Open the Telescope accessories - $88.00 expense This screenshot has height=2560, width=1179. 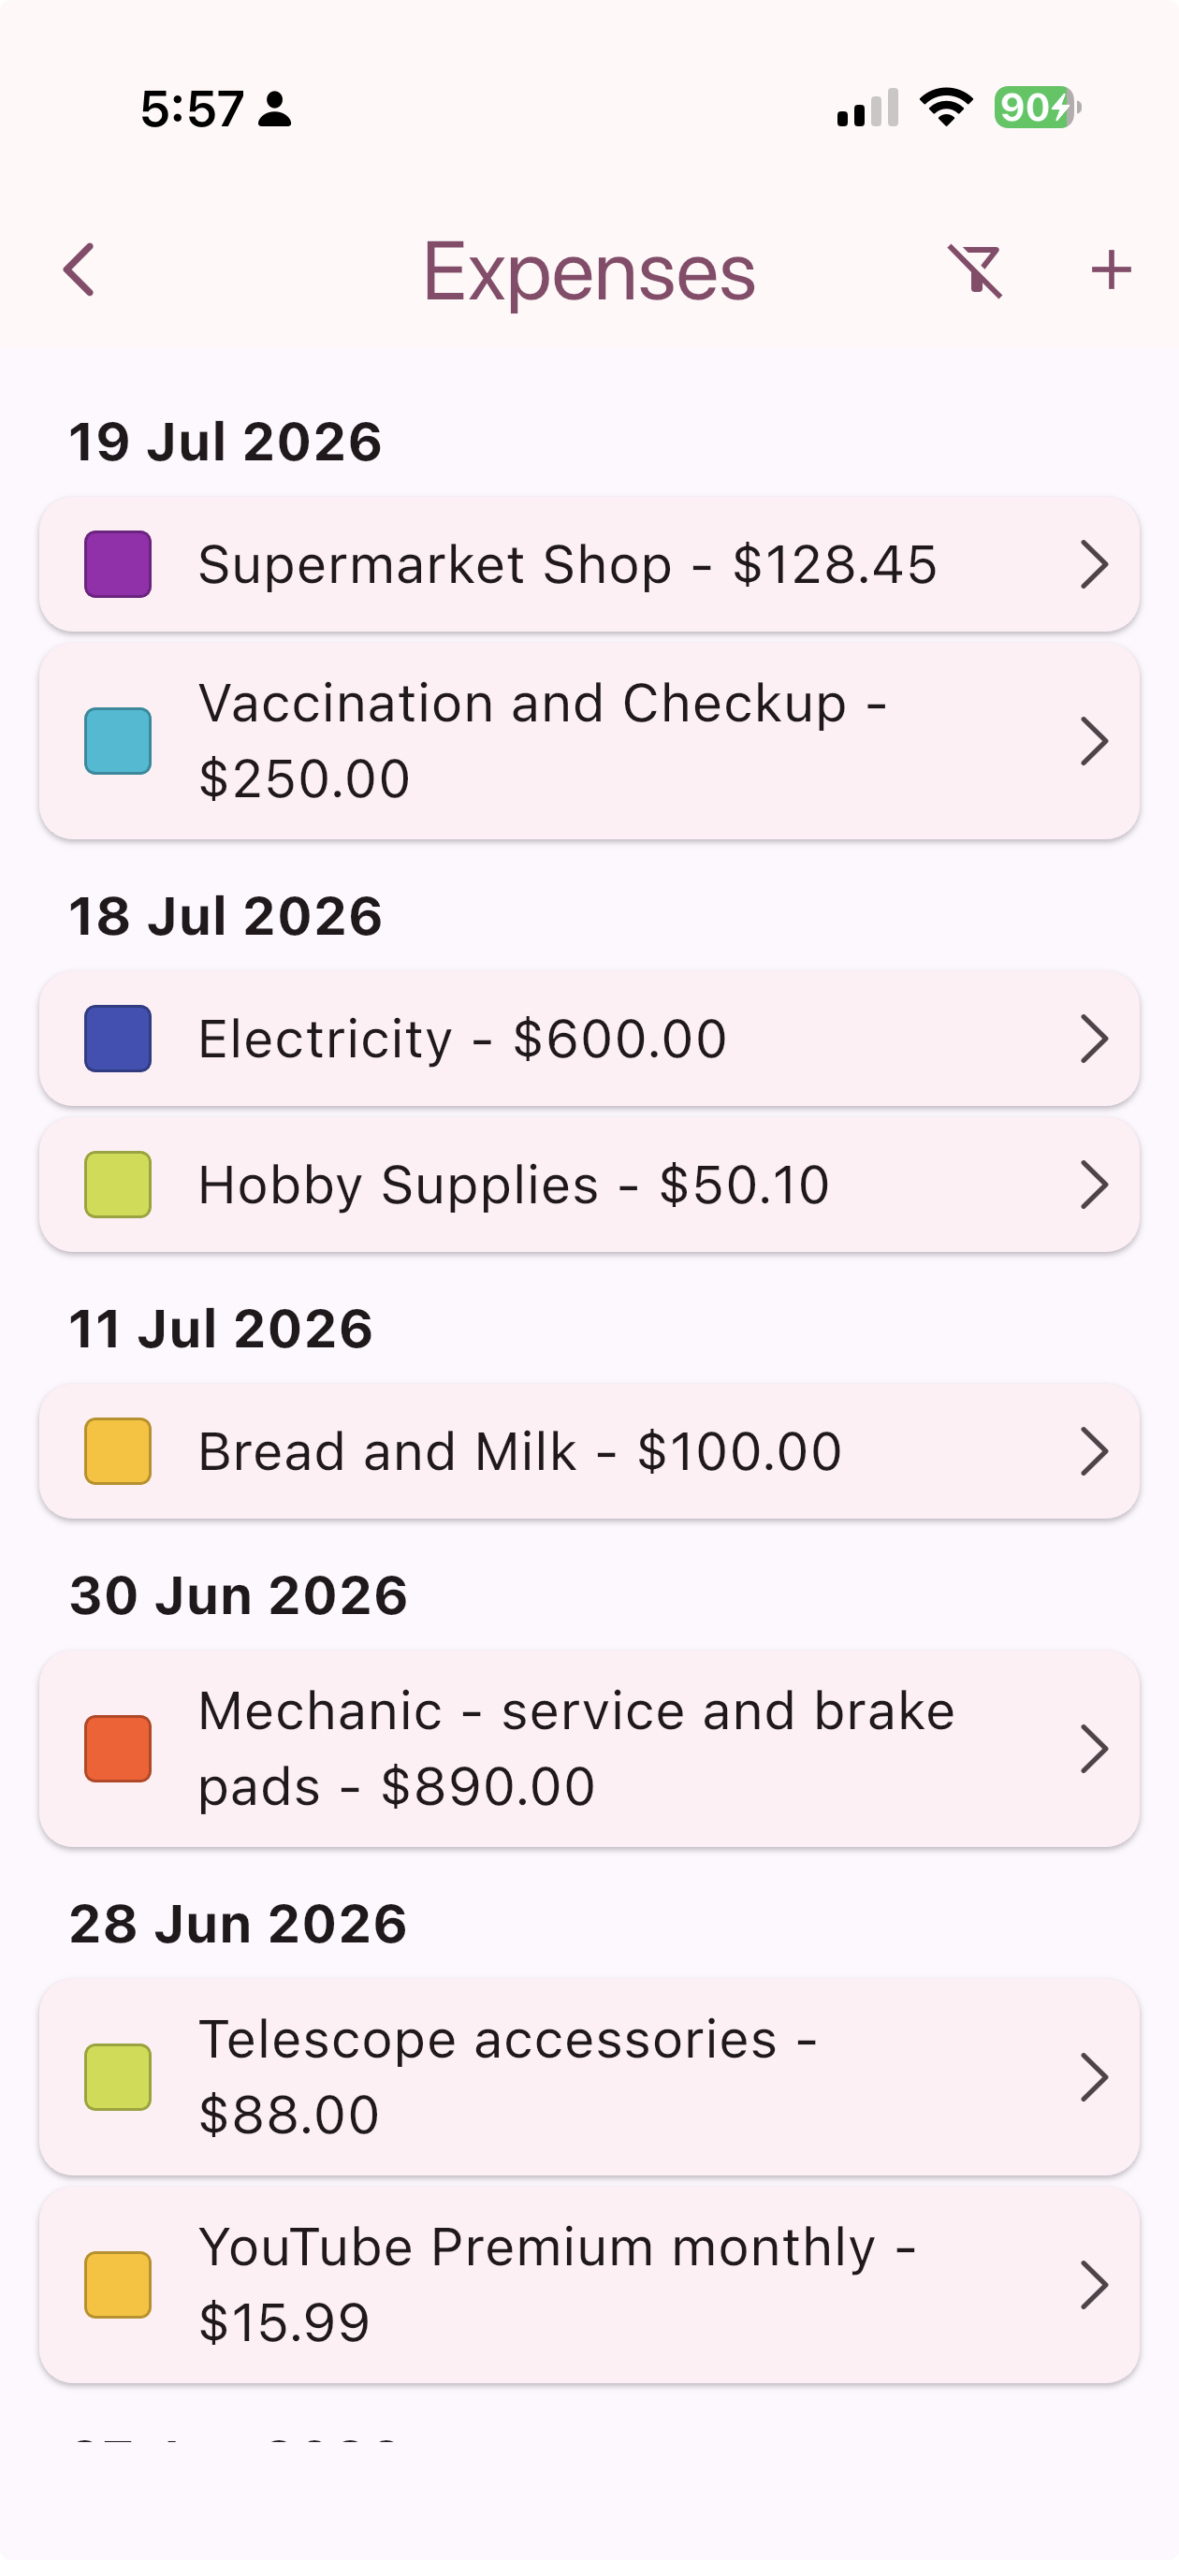[x=589, y=2076]
